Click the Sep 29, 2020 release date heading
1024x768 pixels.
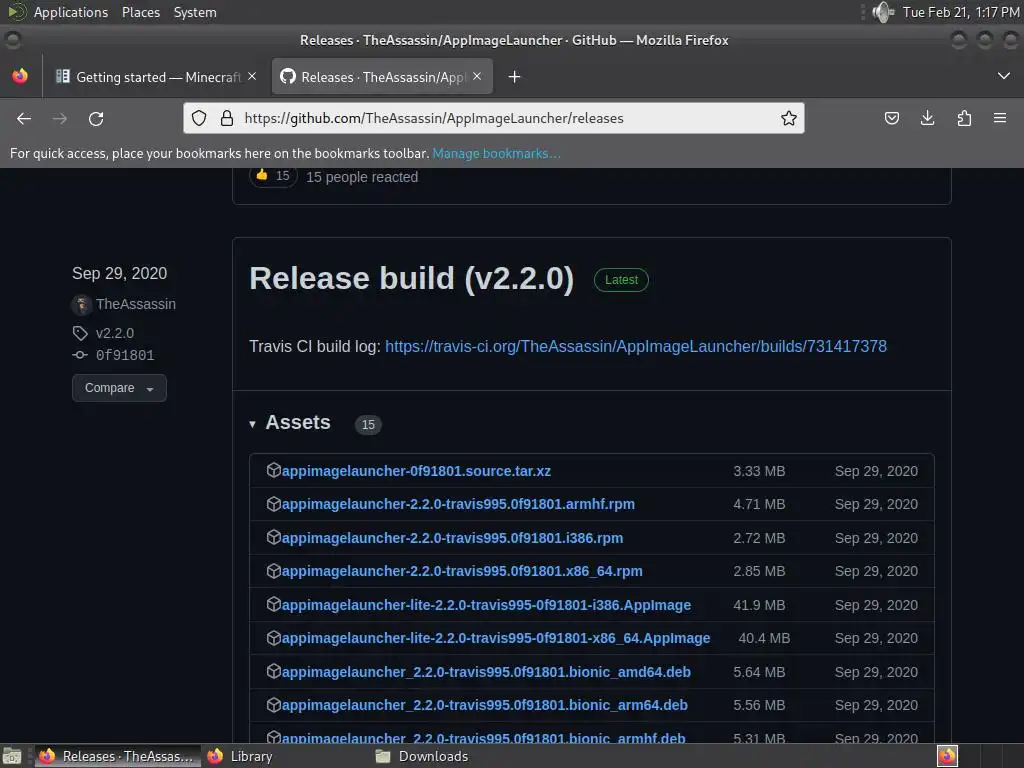coord(120,274)
